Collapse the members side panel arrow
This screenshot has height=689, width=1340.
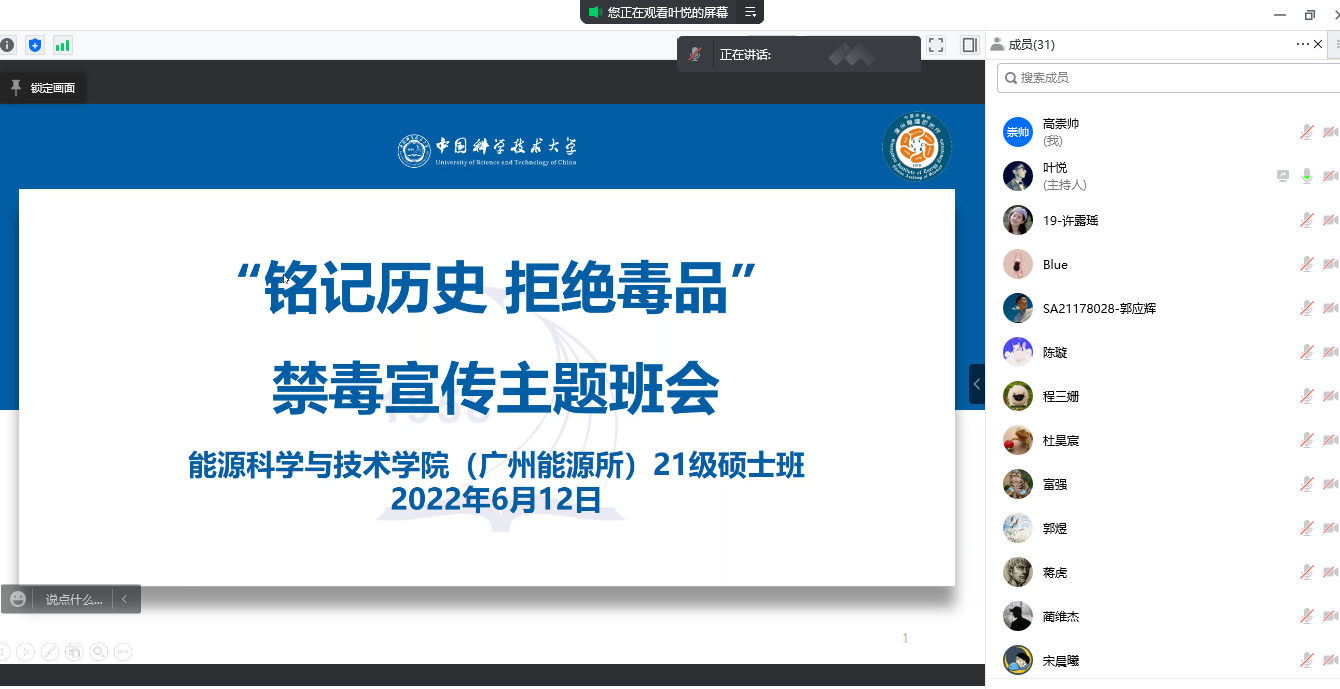977,384
